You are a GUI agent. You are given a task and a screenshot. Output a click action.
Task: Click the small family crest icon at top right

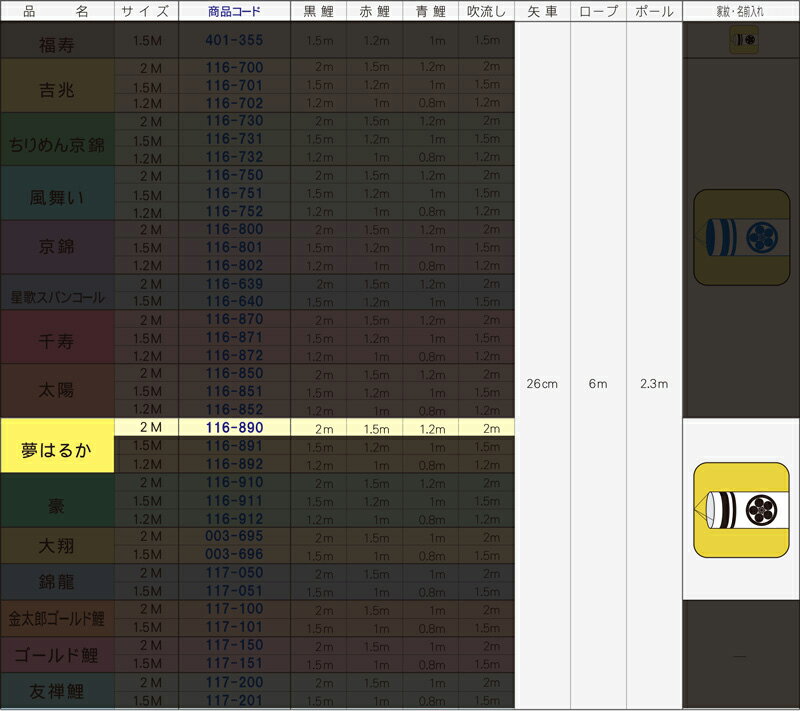(x=743, y=40)
